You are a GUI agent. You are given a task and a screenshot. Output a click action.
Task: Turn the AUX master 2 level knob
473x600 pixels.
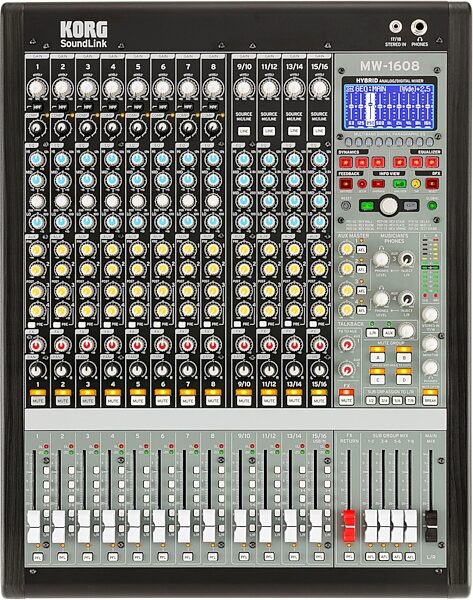347,269
